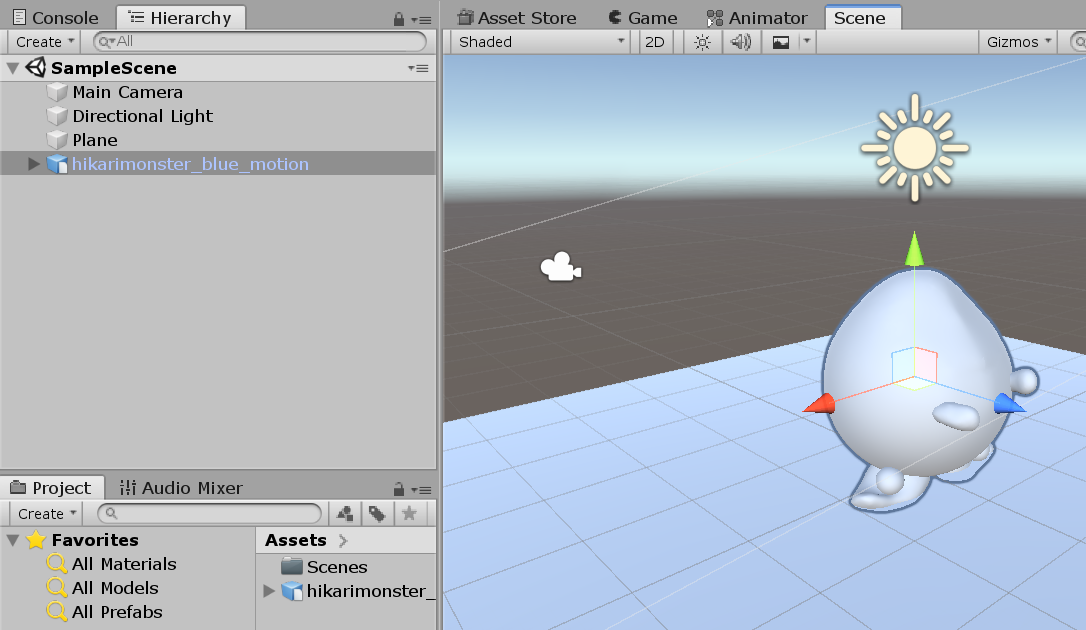Select the camera gizmo in Scene view
This screenshot has height=630, width=1086.
point(560,266)
